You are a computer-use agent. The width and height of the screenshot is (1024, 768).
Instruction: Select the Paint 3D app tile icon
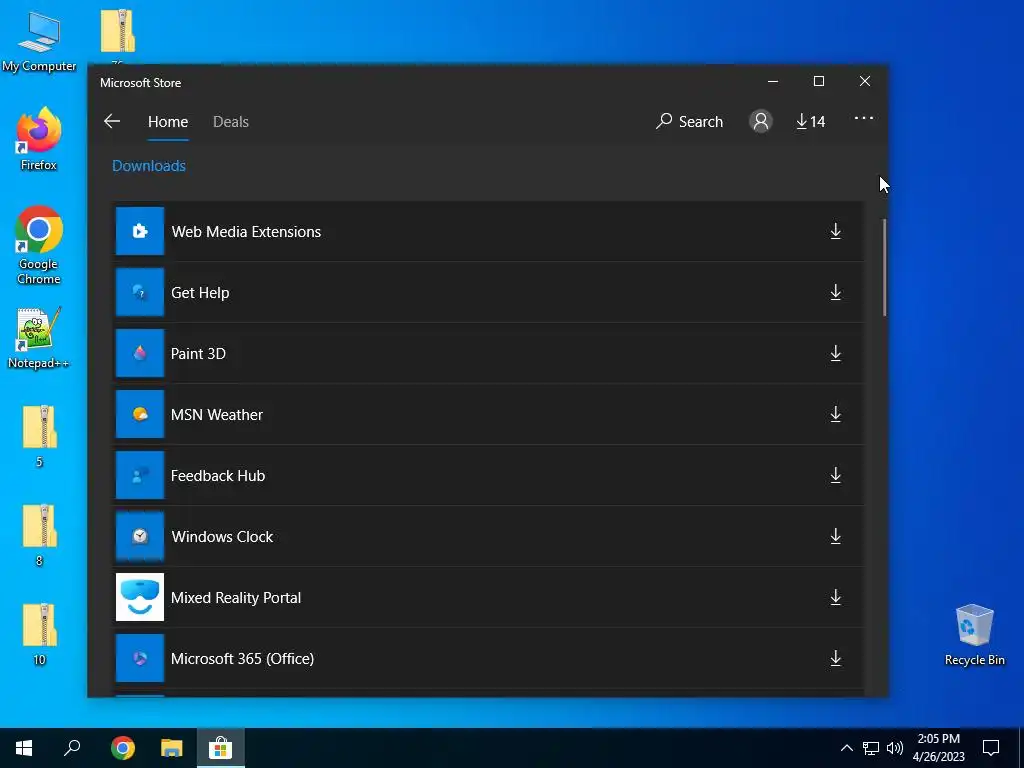tap(140, 353)
